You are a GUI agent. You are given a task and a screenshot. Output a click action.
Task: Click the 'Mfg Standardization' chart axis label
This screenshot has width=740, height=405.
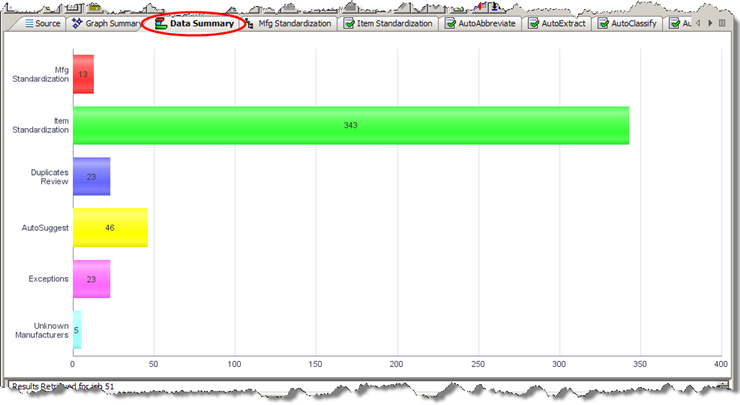click(x=41, y=75)
